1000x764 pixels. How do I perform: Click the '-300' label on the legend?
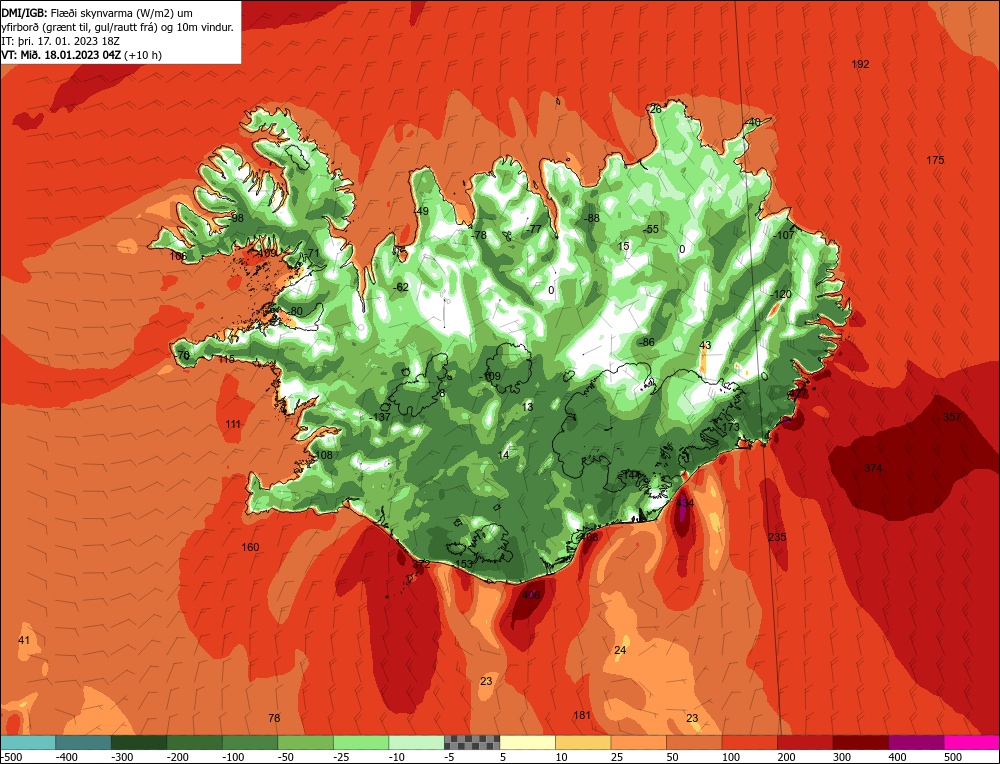point(122,757)
